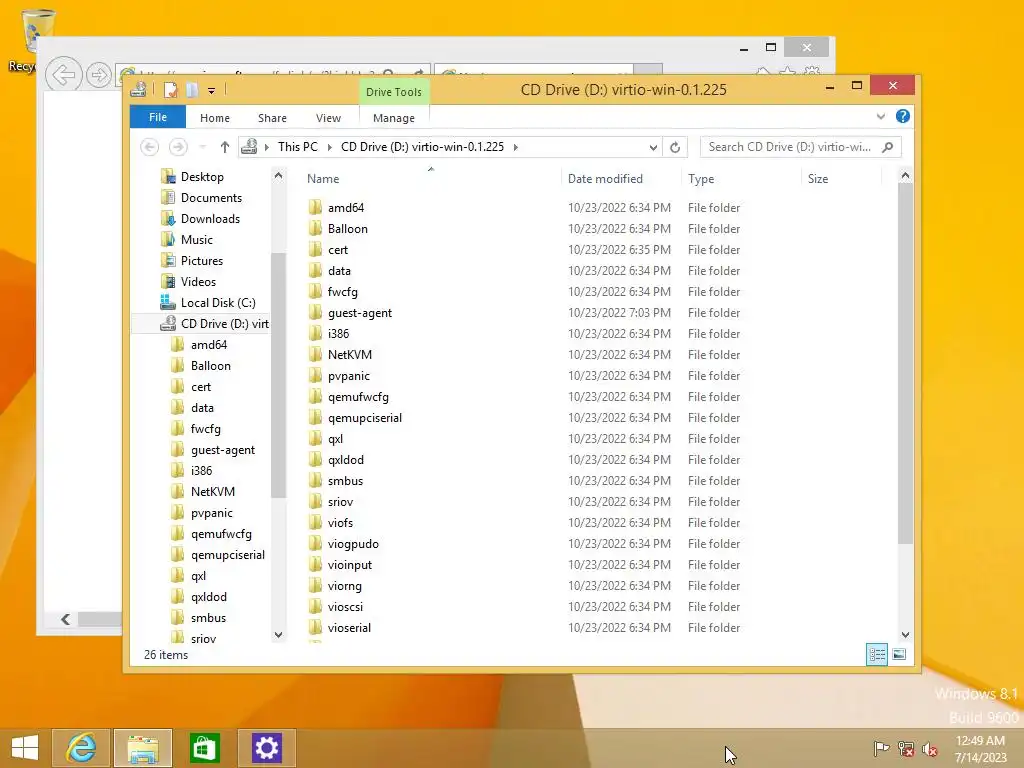Click New Folder quick access toolbar icon
The height and width of the screenshot is (768, 1024).
pos(191,90)
